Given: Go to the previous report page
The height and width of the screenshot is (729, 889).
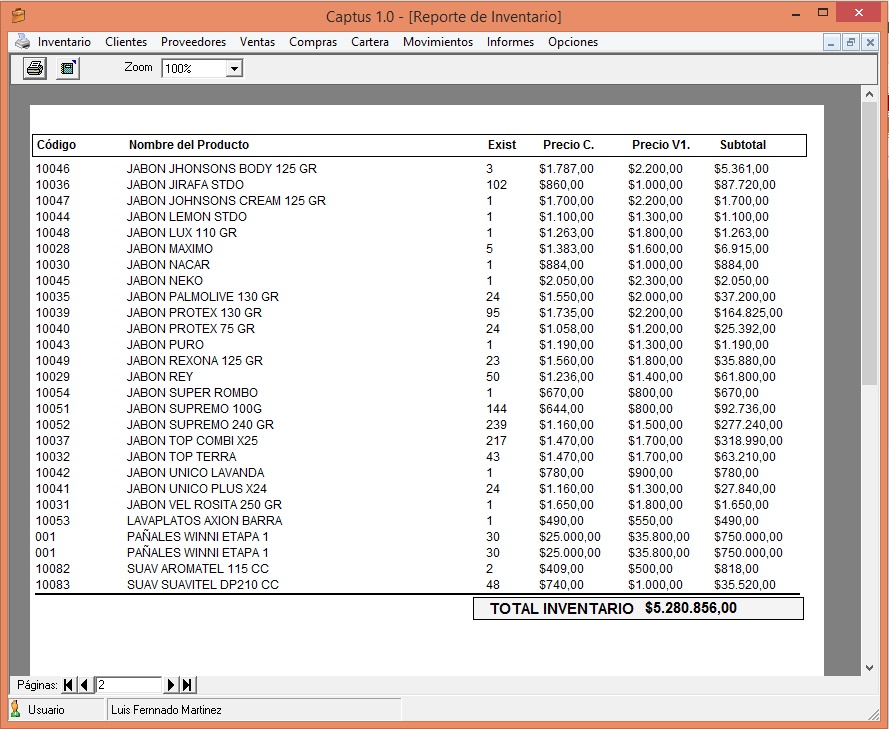Looking at the screenshot, I should (x=84, y=685).
